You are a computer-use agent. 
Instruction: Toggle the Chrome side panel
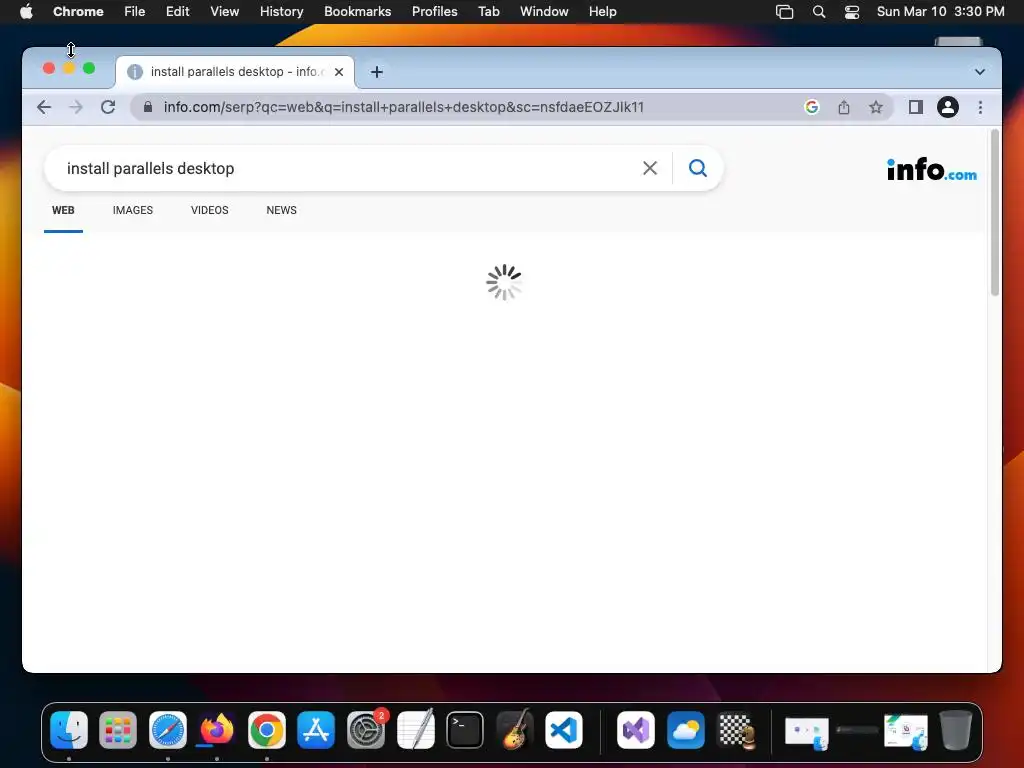916,107
